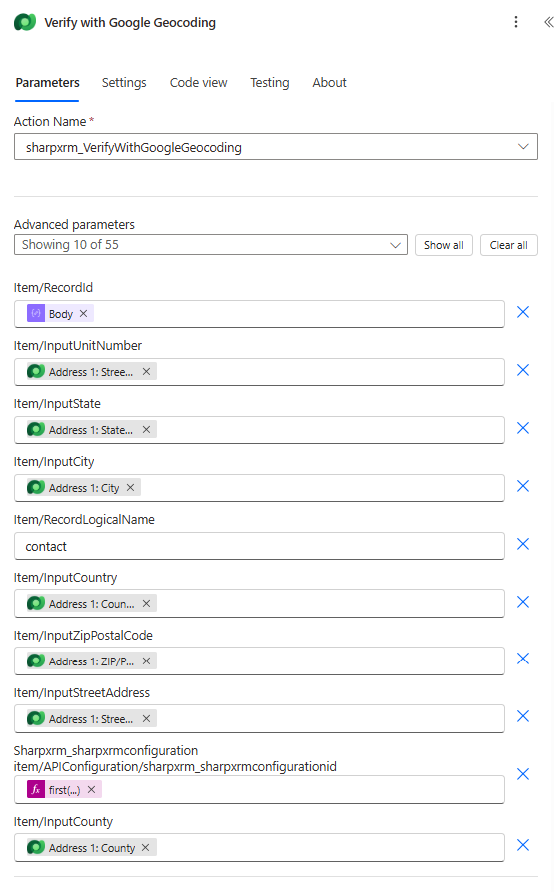This screenshot has height=892, width=554.
Task: Delete the Address 1: City token
Action: (130, 488)
